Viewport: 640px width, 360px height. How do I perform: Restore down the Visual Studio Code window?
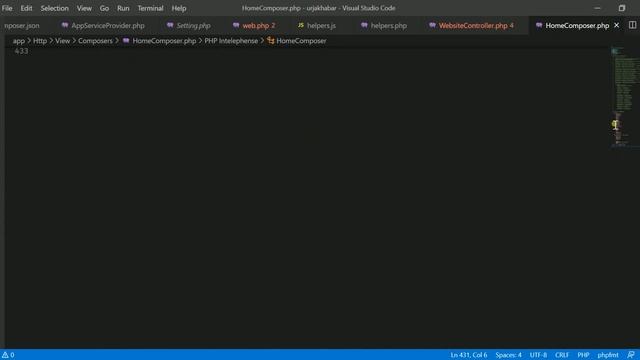pos(622,8)
